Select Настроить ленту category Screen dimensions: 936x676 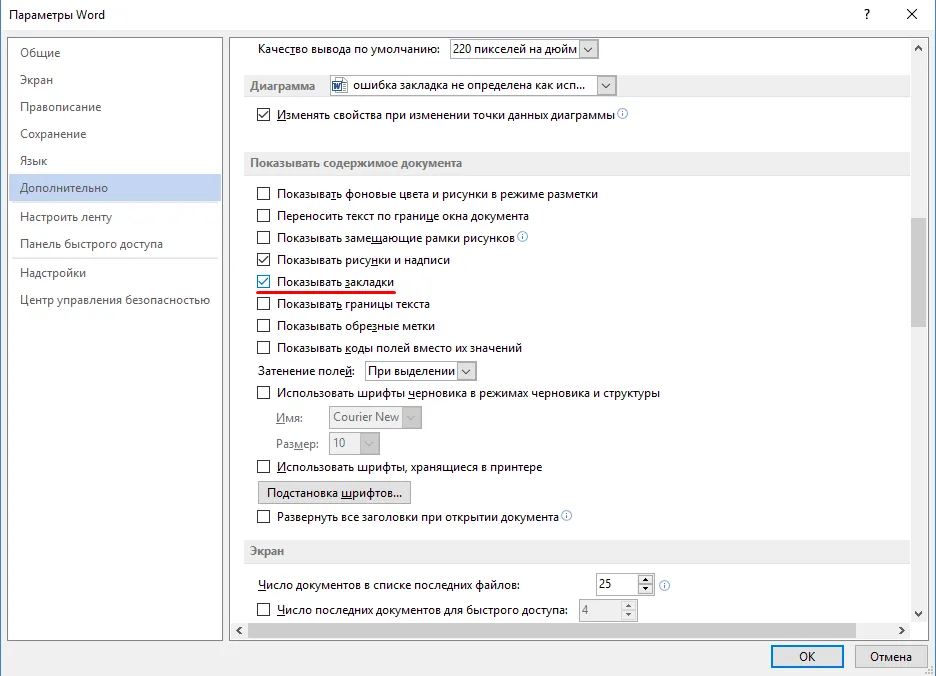coord(115,217)
